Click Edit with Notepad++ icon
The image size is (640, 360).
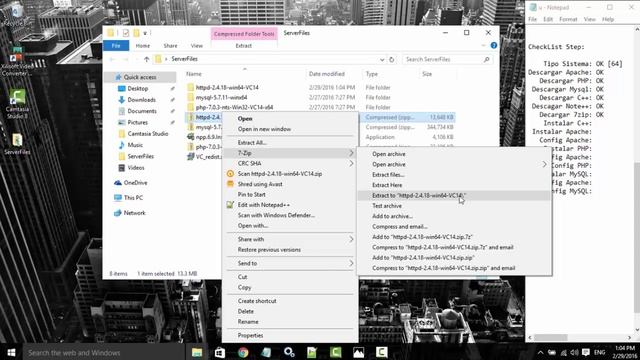pos(230,205)
